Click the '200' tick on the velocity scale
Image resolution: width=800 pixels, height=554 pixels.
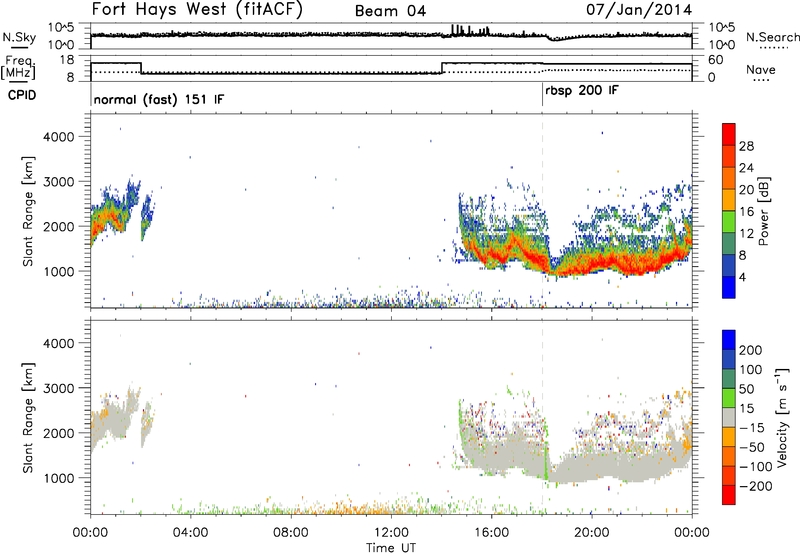click(x=751, y=350)
